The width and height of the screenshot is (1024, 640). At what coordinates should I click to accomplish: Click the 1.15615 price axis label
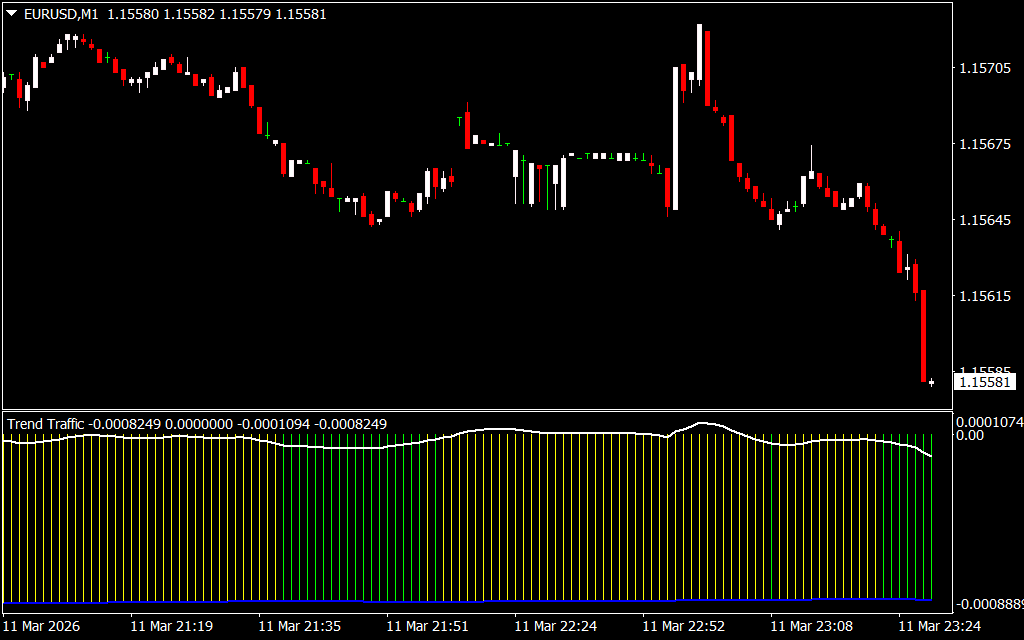984,296
